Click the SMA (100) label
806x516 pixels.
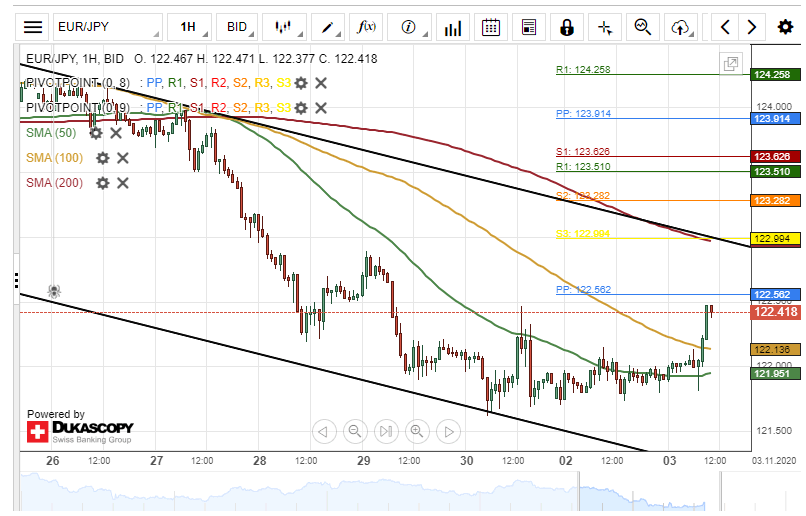pyautogui.click(x=54, y=158)
